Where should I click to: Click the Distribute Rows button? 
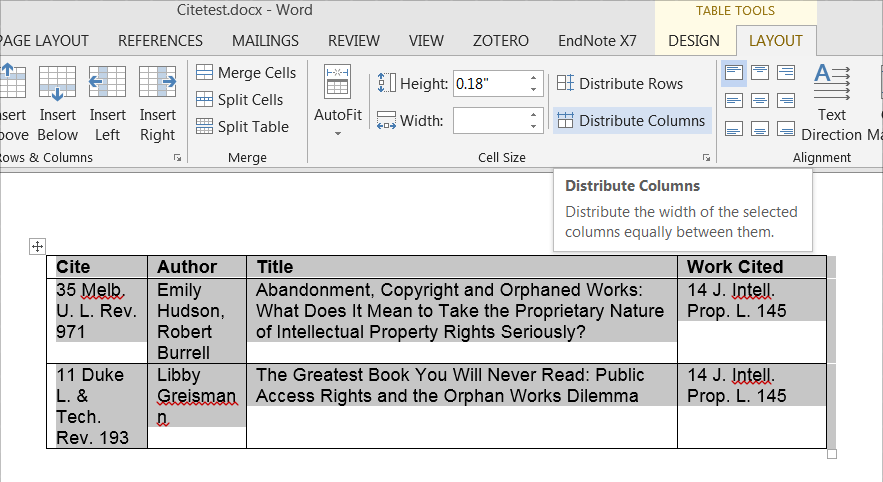click(620, 84)
